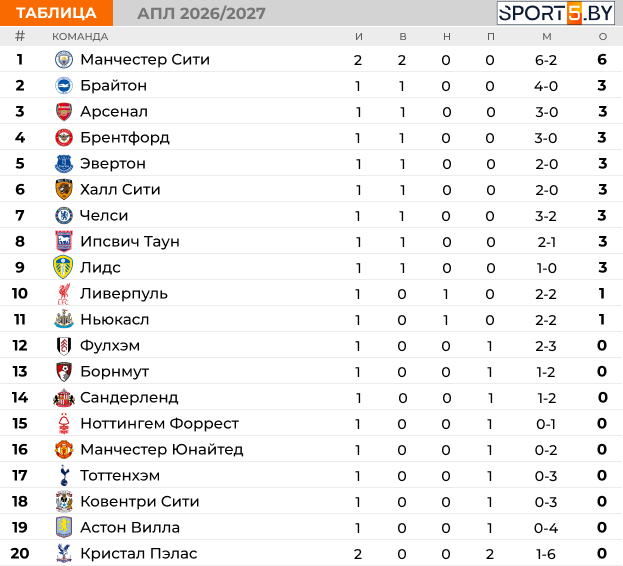Click the Arsenal club crest
The height and width of the screenshot is (566, 623).
pyautogui.click(x=64, y=112)
